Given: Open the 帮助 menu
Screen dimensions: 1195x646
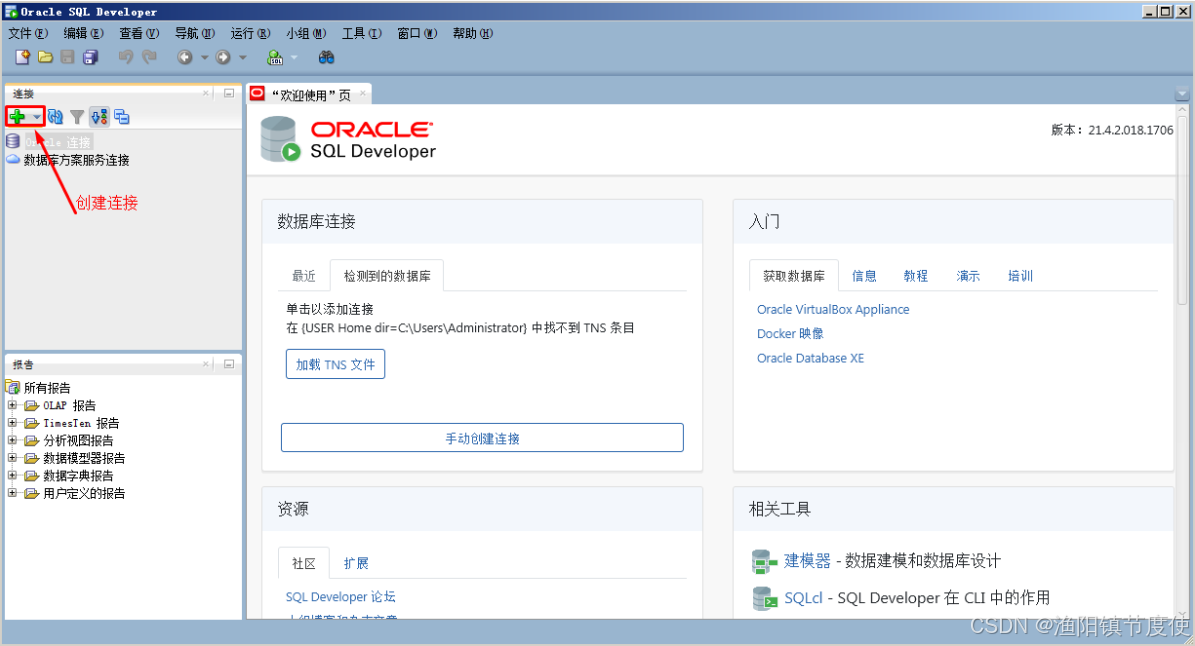Looking at the screenshot, I should click(473, 33).
